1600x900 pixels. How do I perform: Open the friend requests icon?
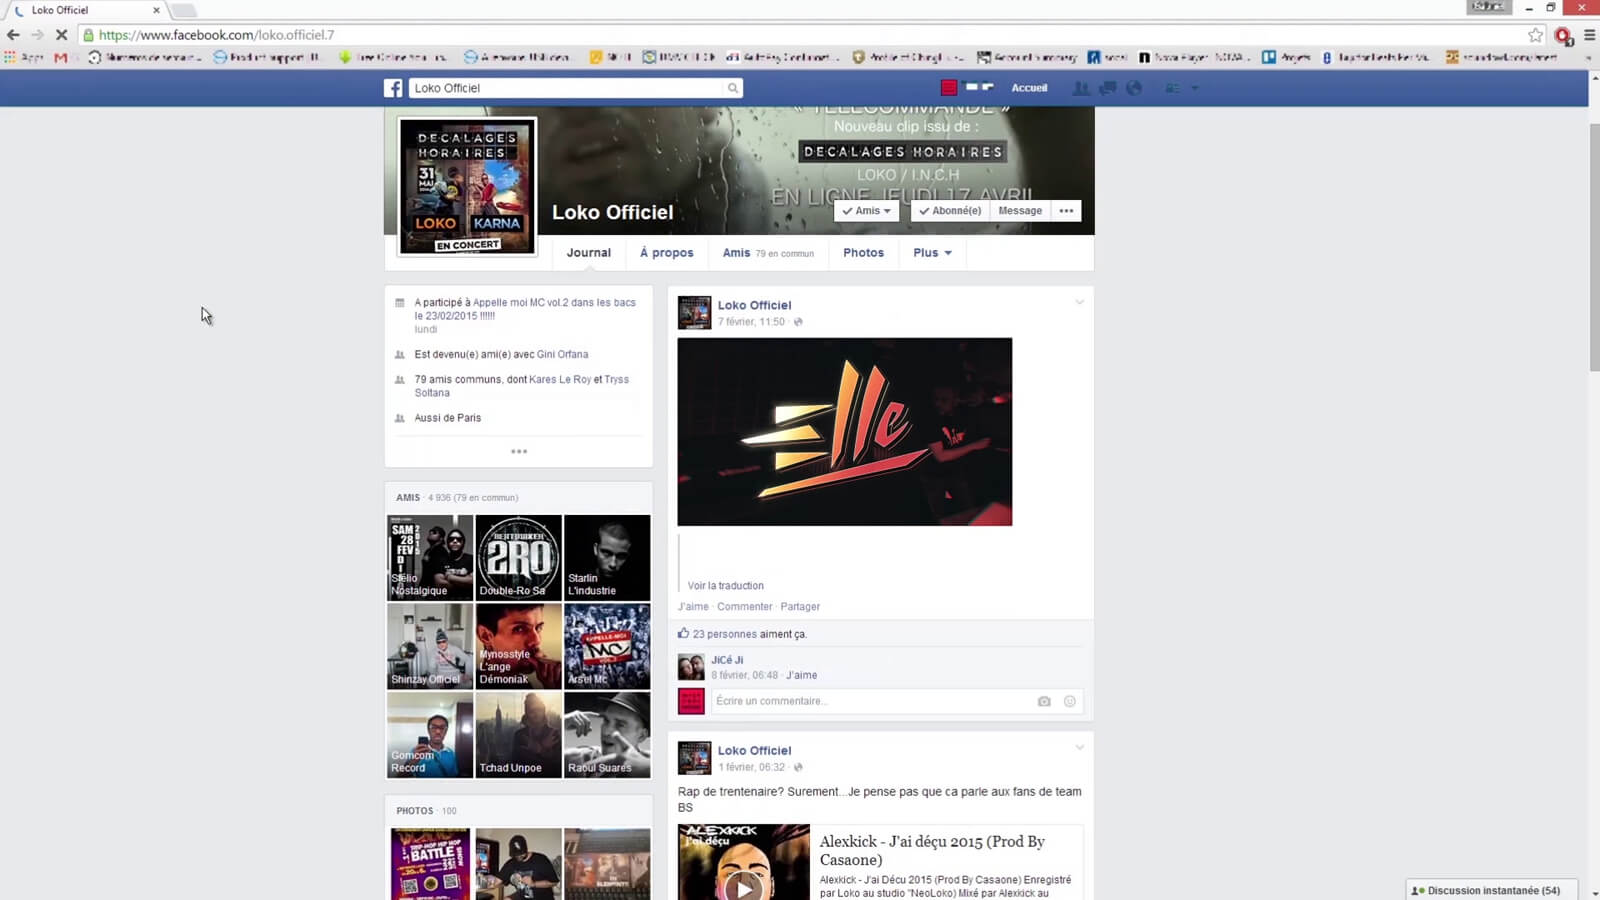click(x=1081, y=88)
